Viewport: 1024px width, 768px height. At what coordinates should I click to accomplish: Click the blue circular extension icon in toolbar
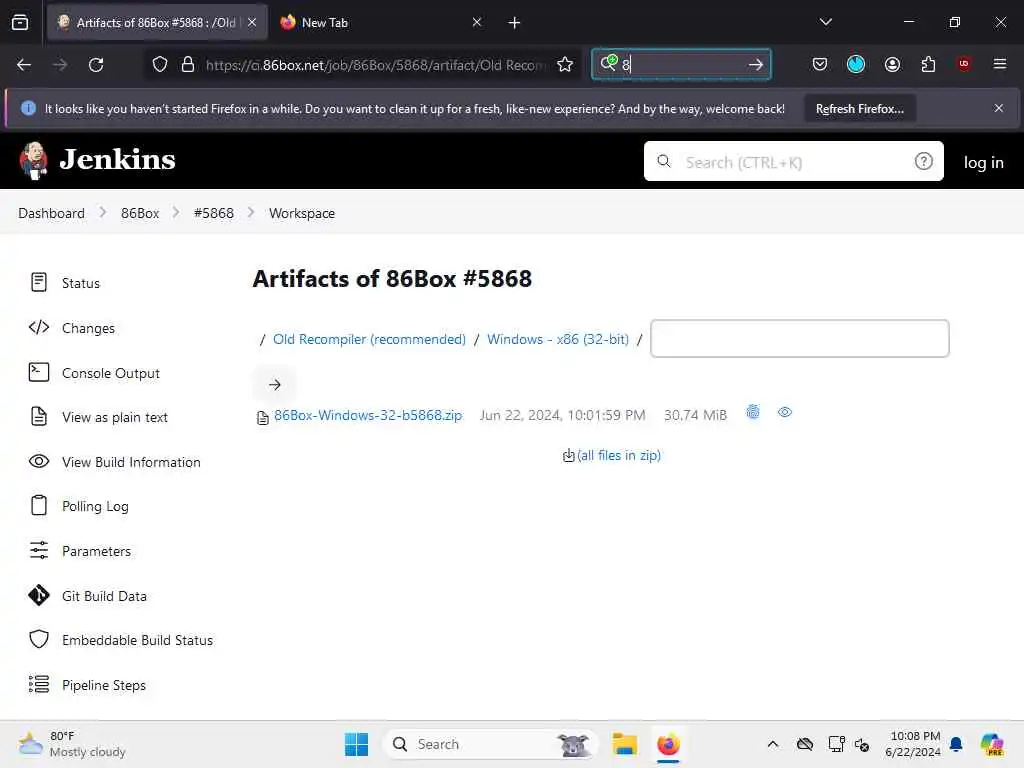tap(856, 64)
